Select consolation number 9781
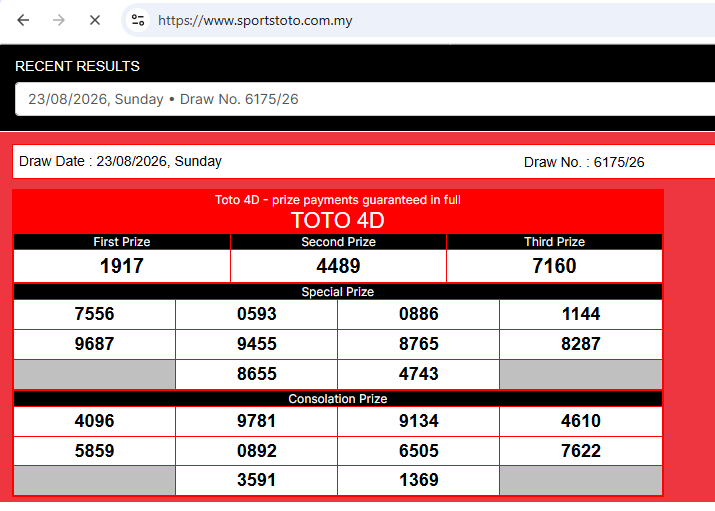The height and width of the screenshot is (511, 715). (257, 421)
